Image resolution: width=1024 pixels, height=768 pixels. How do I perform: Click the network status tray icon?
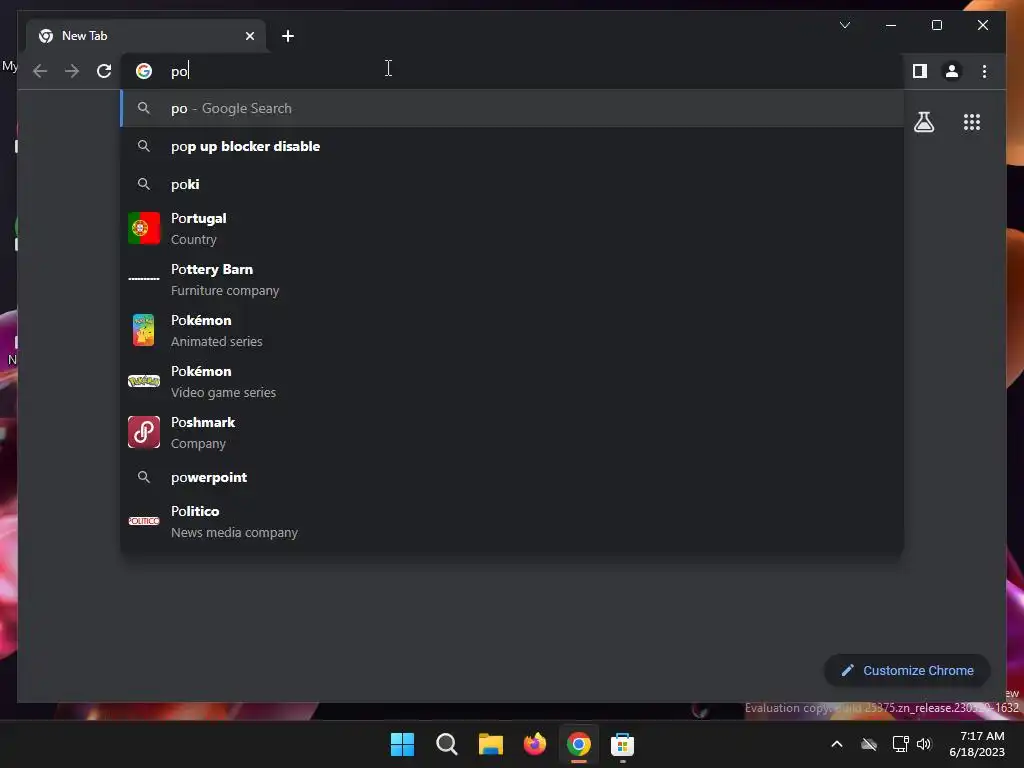[x=901, y=744]
